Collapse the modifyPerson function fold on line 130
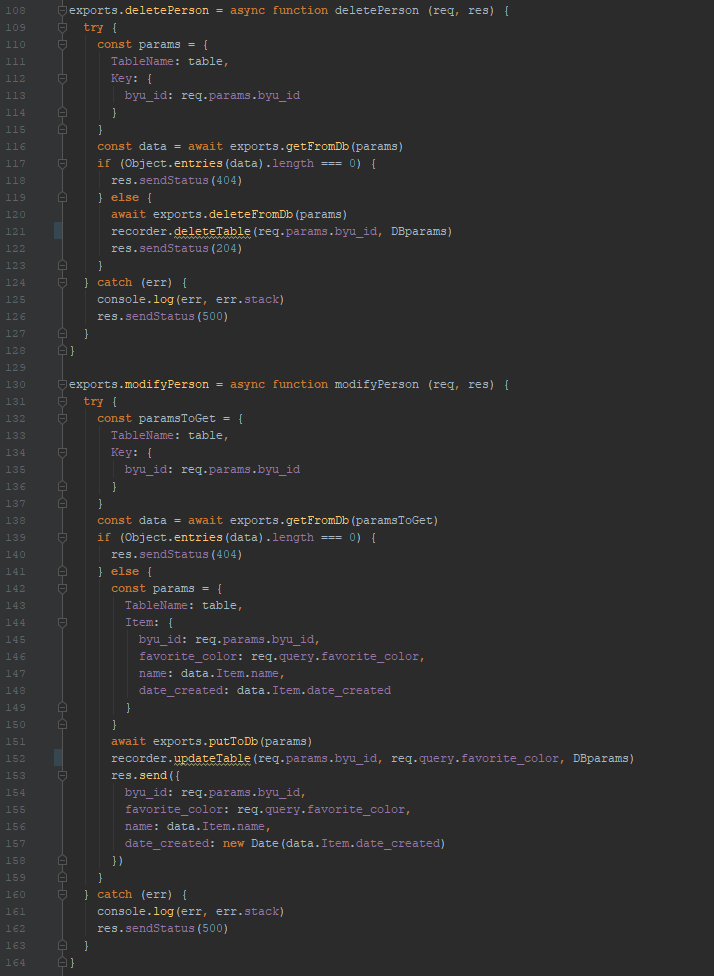 (x=62, y=385)
